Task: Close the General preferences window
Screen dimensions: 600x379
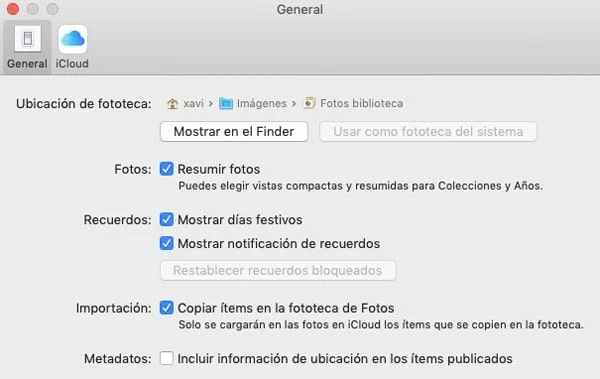Action: coord(13,9)
